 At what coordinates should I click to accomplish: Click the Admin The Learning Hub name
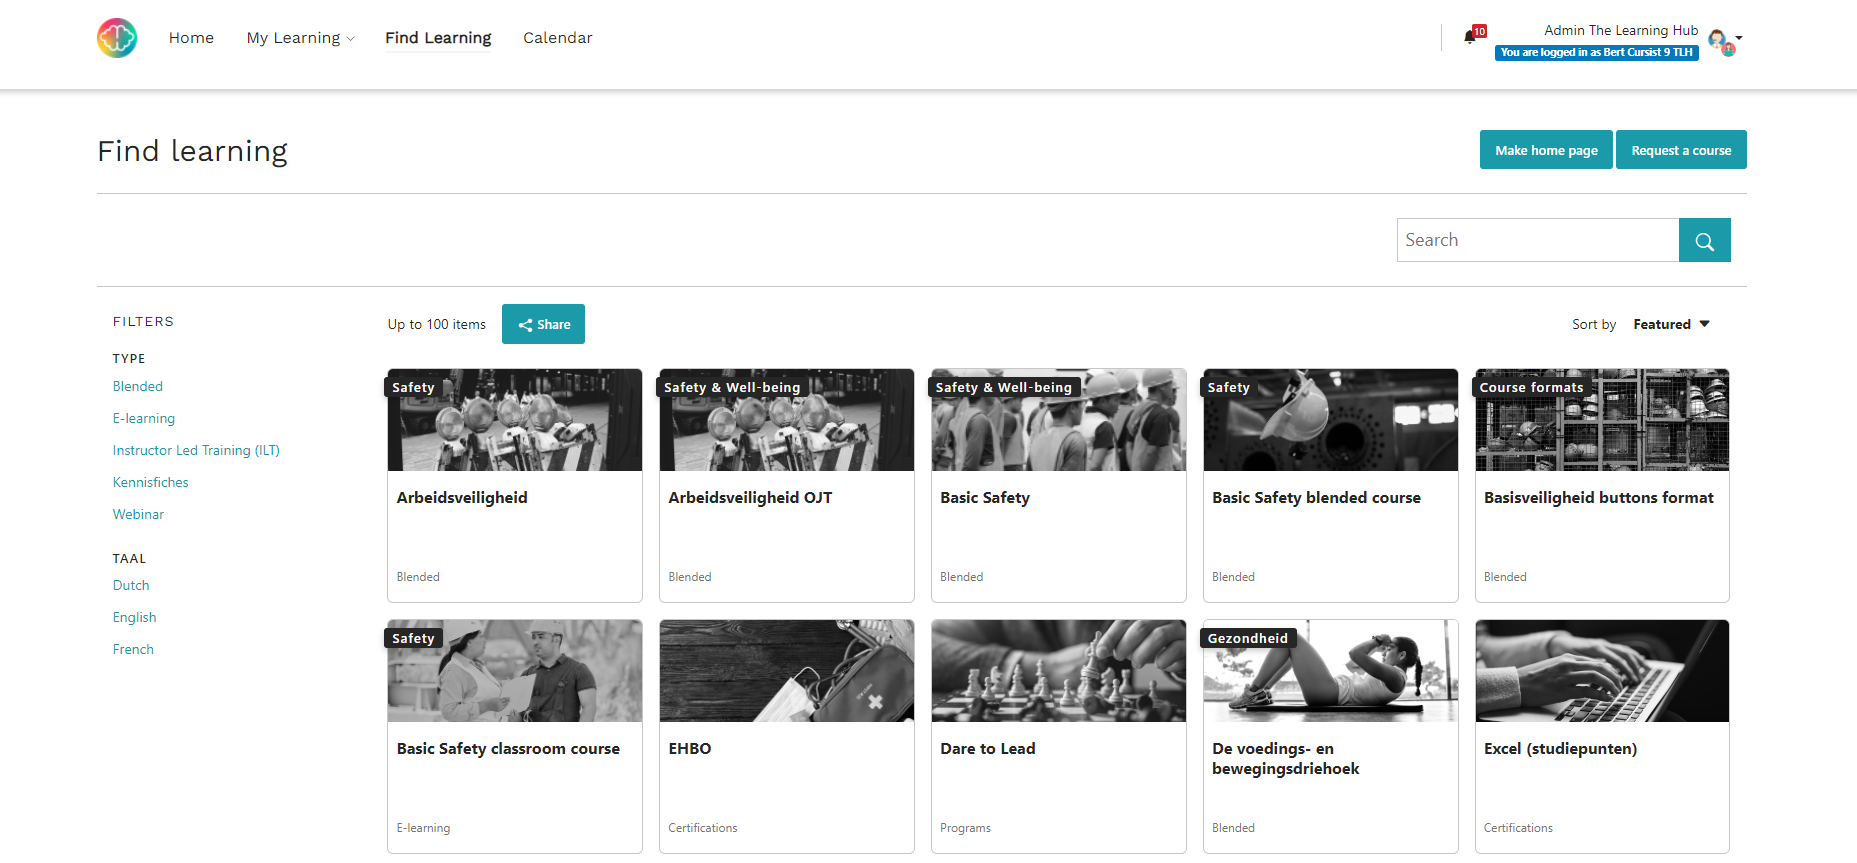[x=1621, y=30]
